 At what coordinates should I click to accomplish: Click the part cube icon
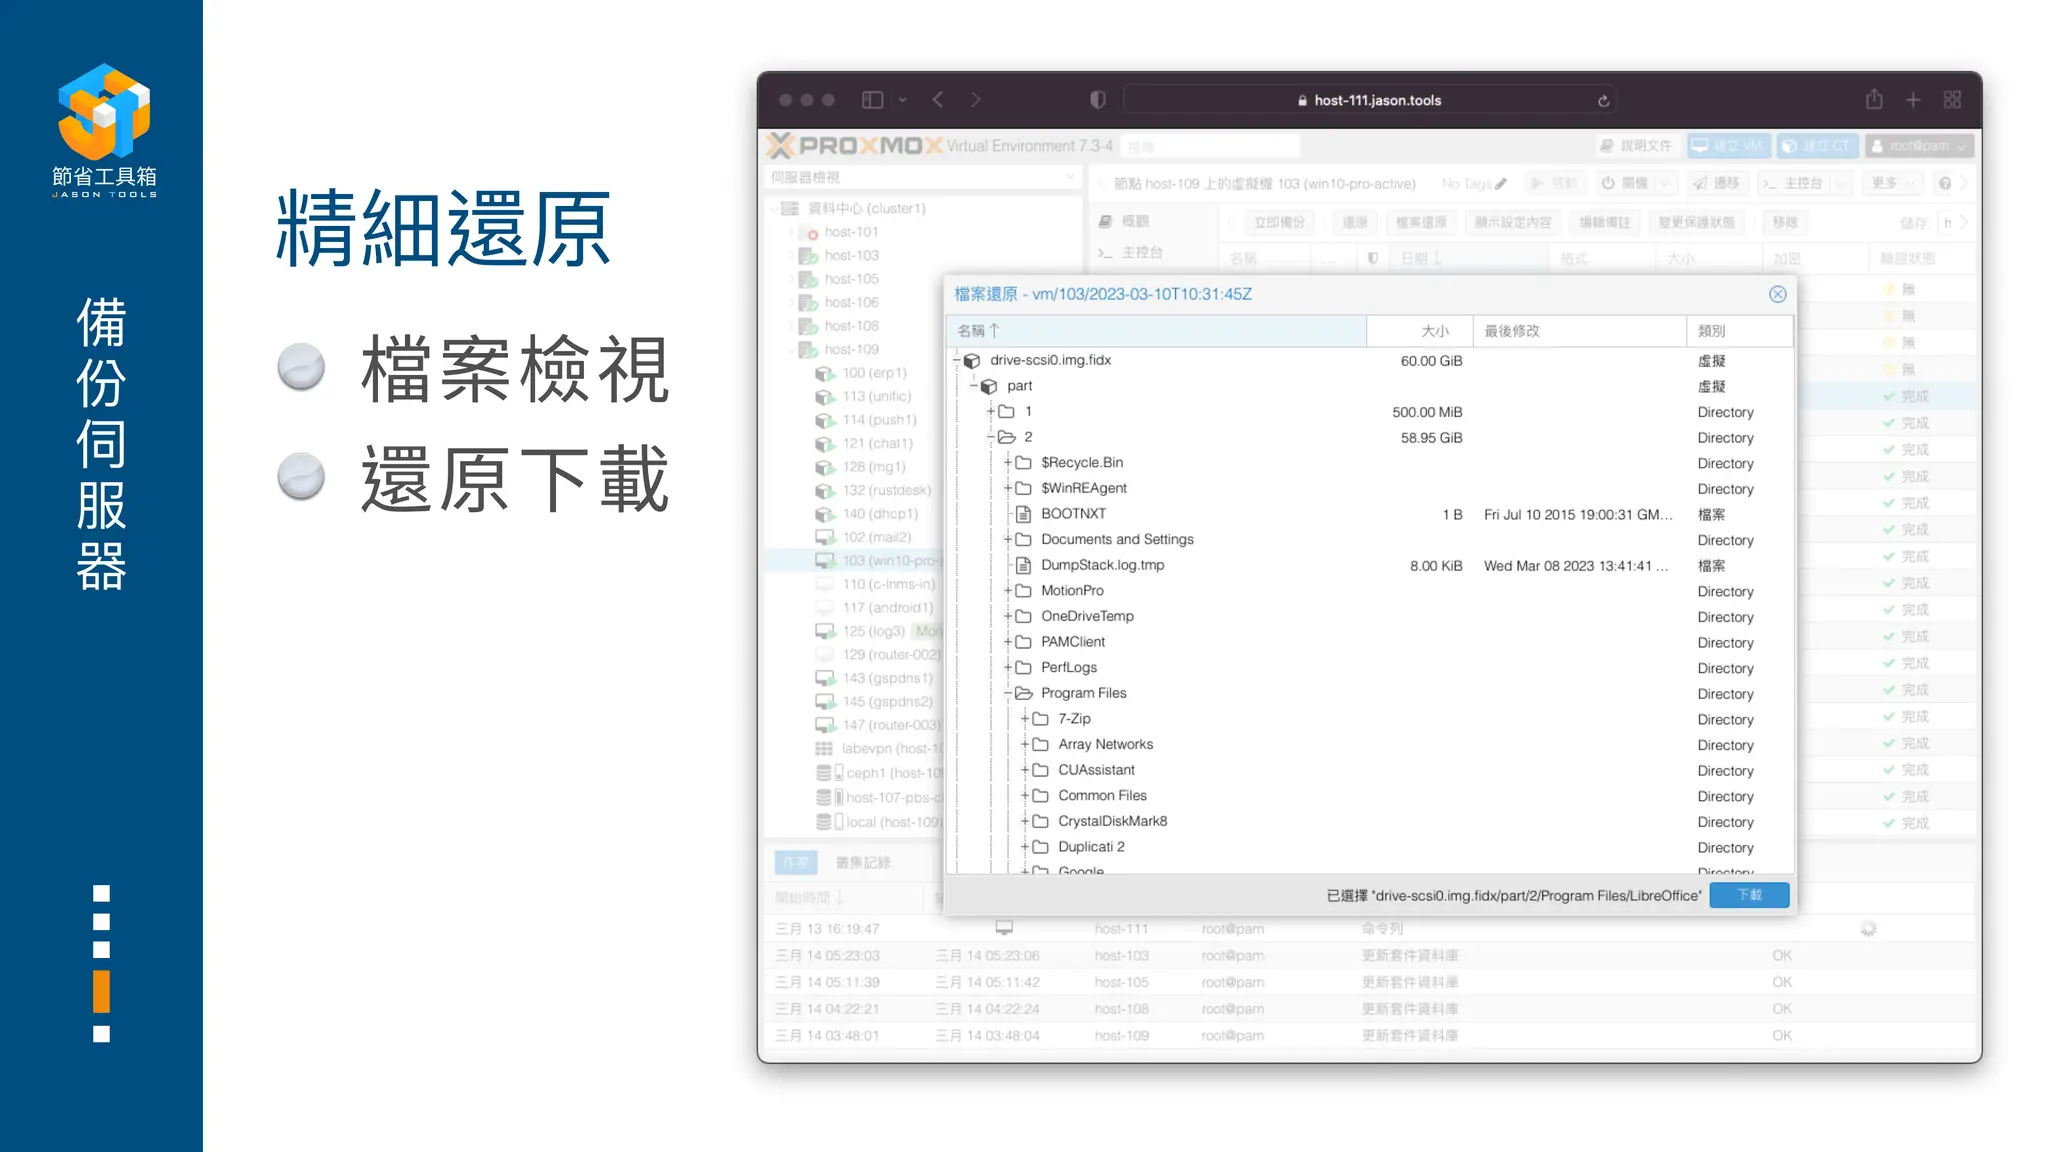click(x=989, y=386)
